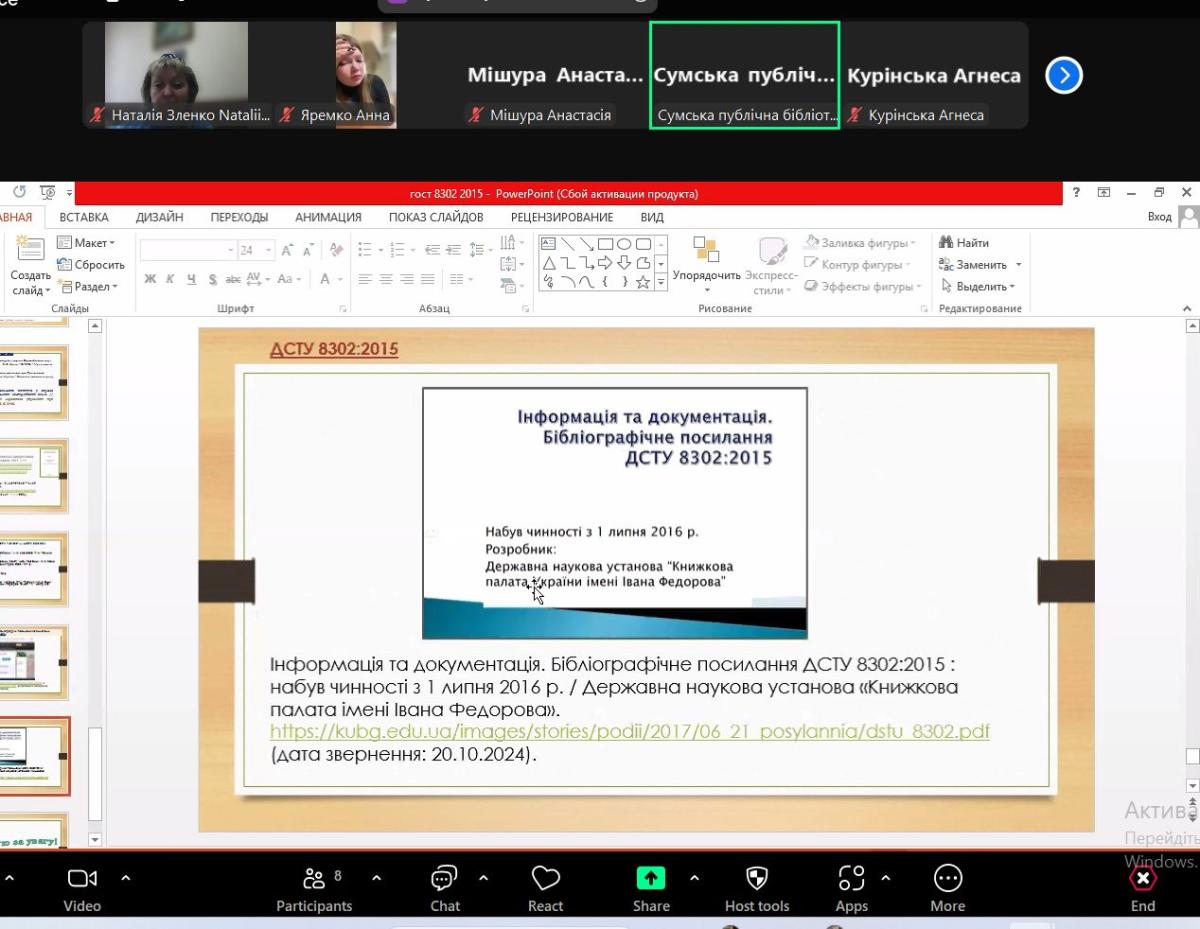Click the React heart icon
The image size is (1200, 929).
pyautogui.click(x=545, y=879)
